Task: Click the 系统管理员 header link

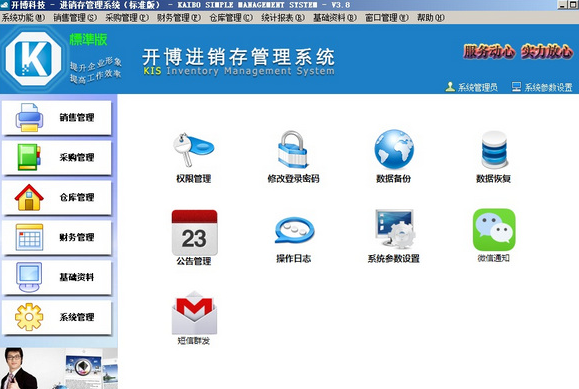Action: click(x=477, y=87)
